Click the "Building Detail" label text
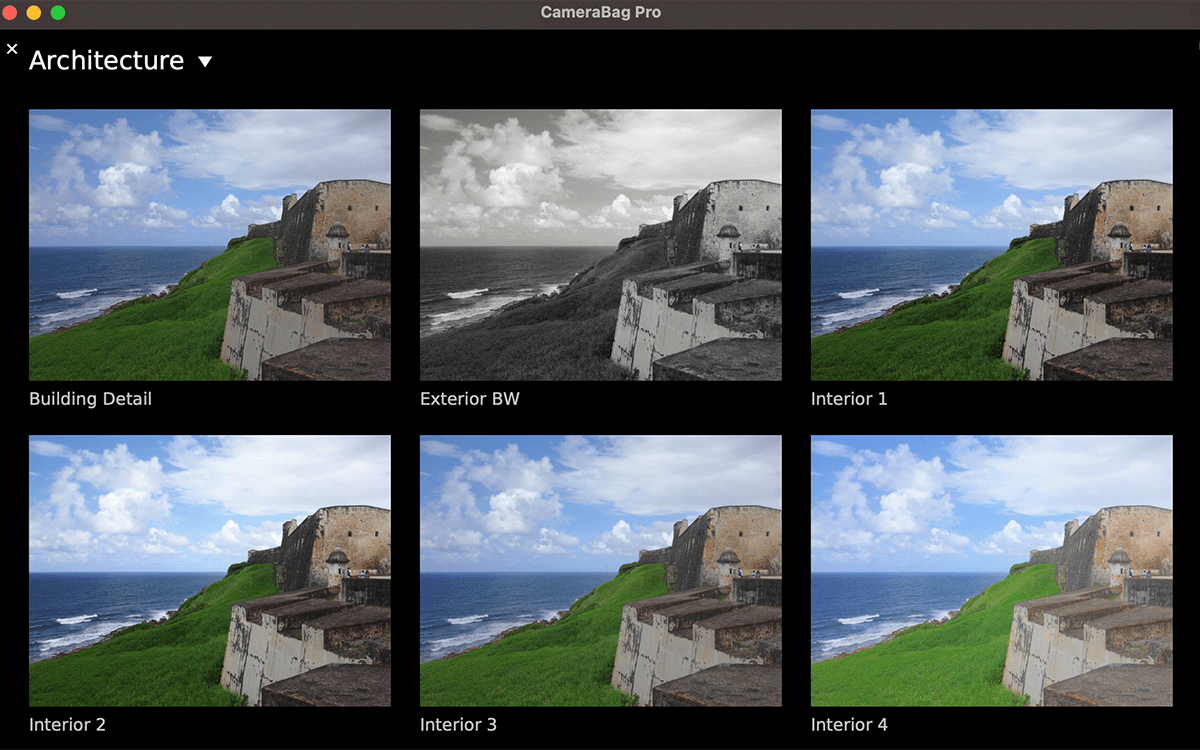This screenshot has height=750, width=1200. coord(90,399)
